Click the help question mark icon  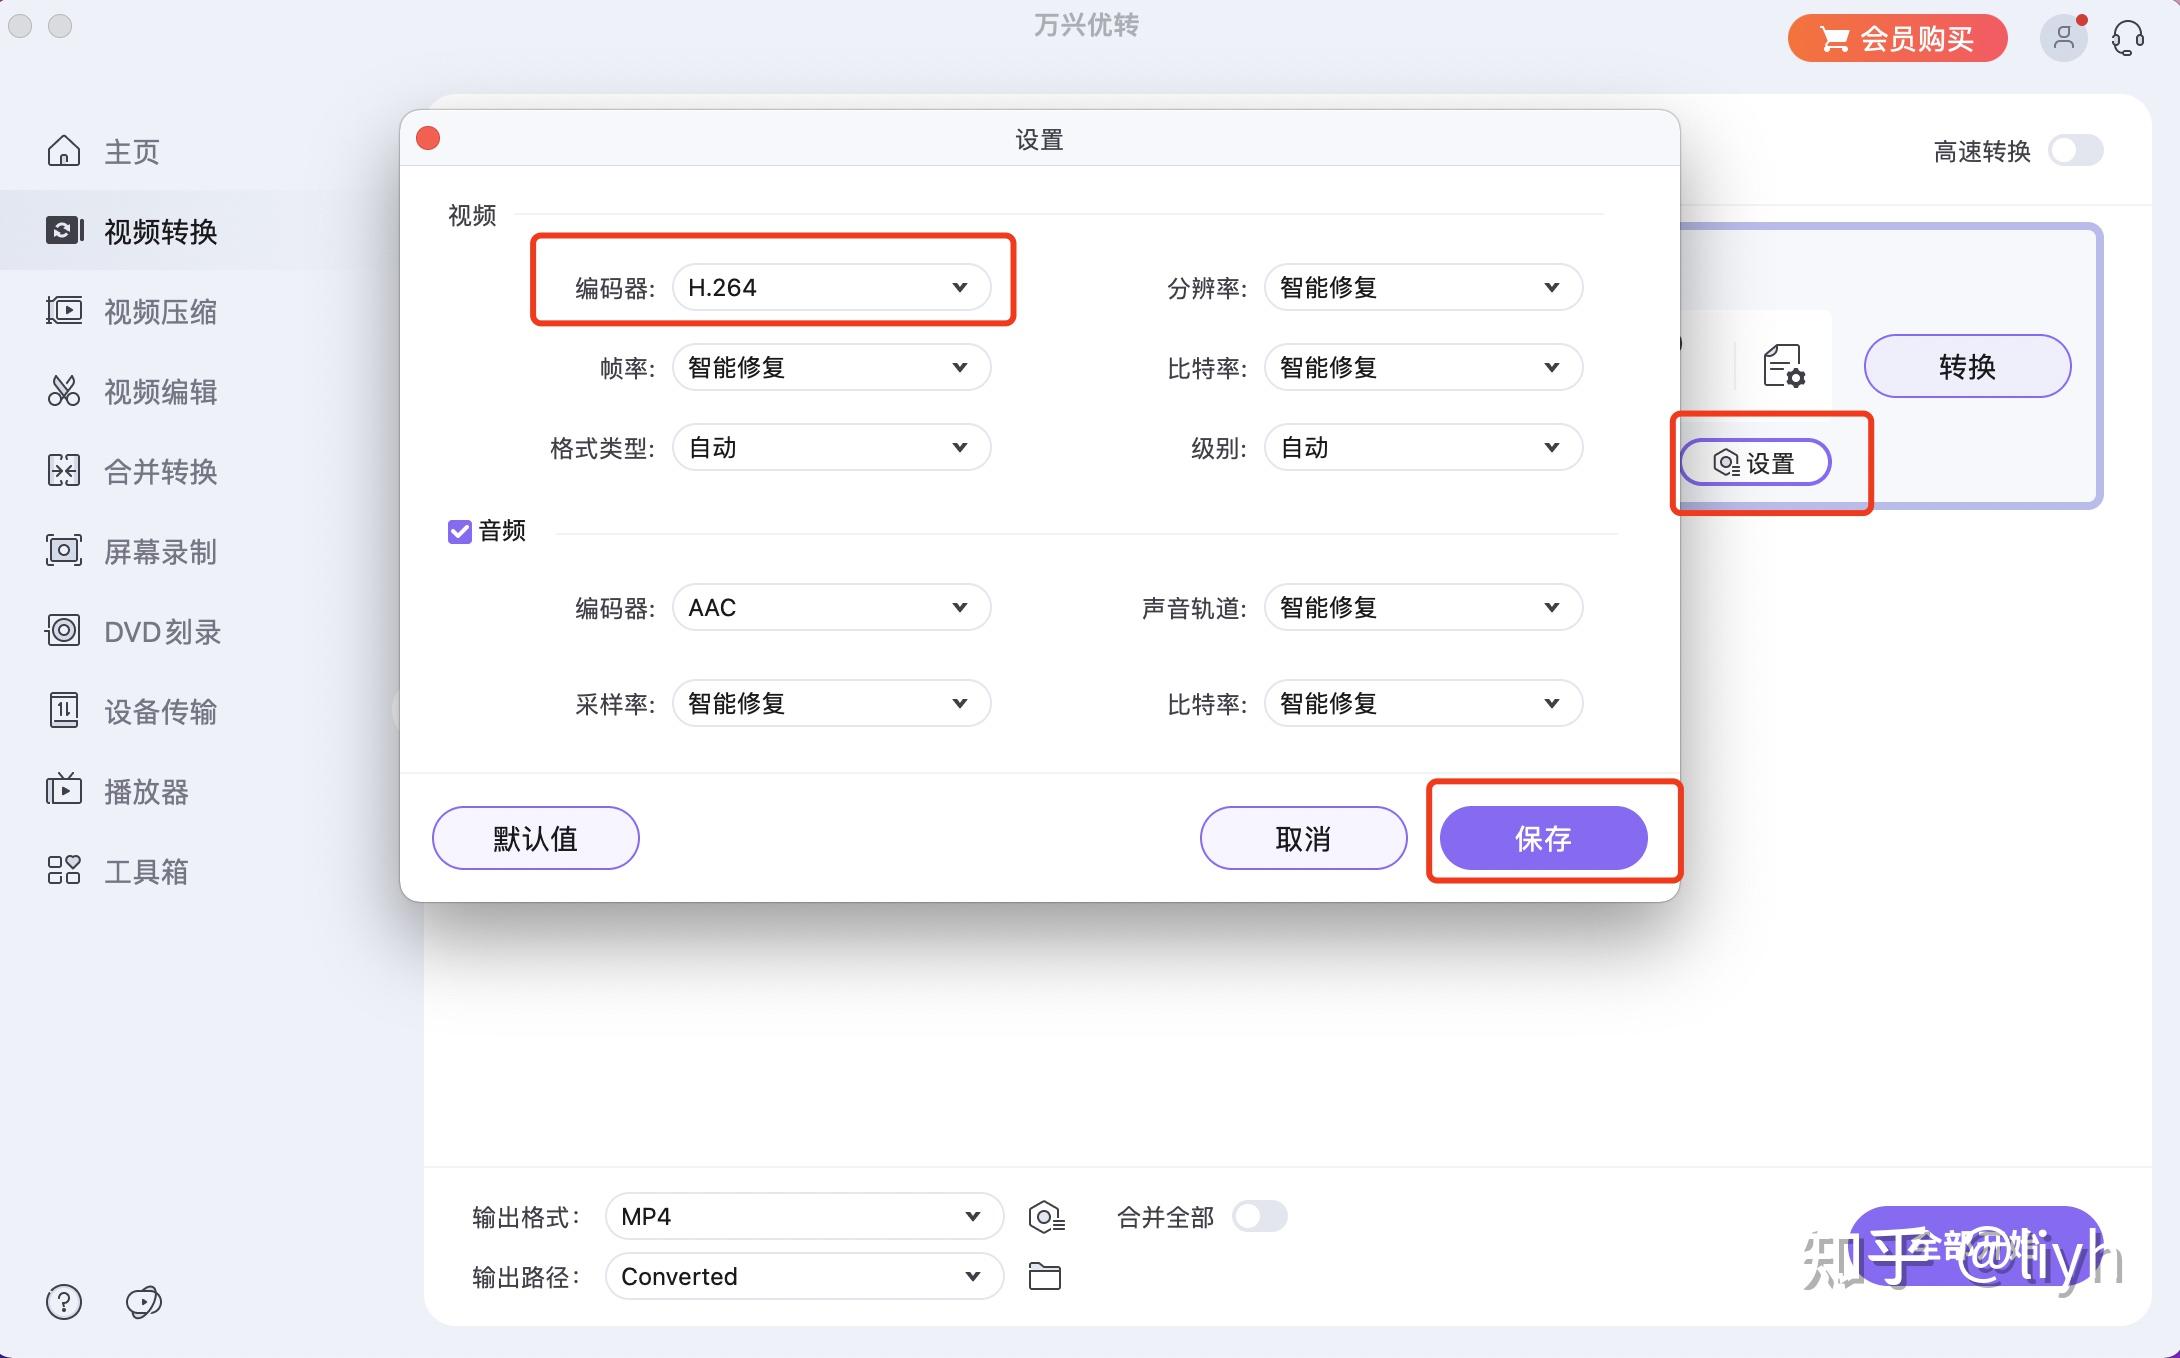[63, 1302]
